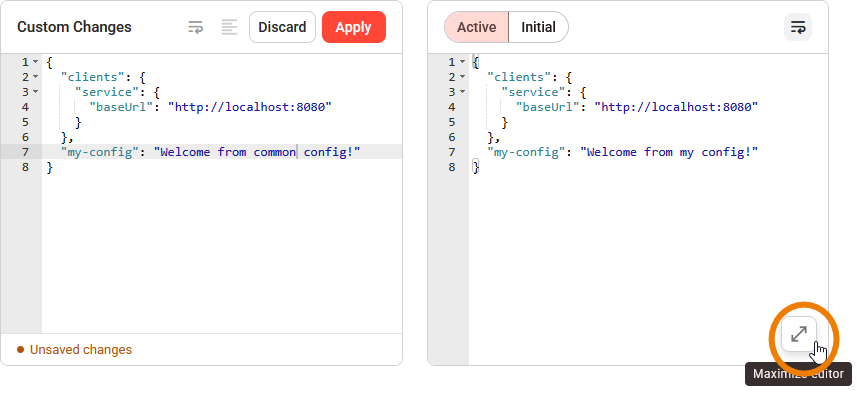The height and width of the screenshot is (394, 857).
Task: Click "Welcome from my config!" value in right editor
Action: 670,152
